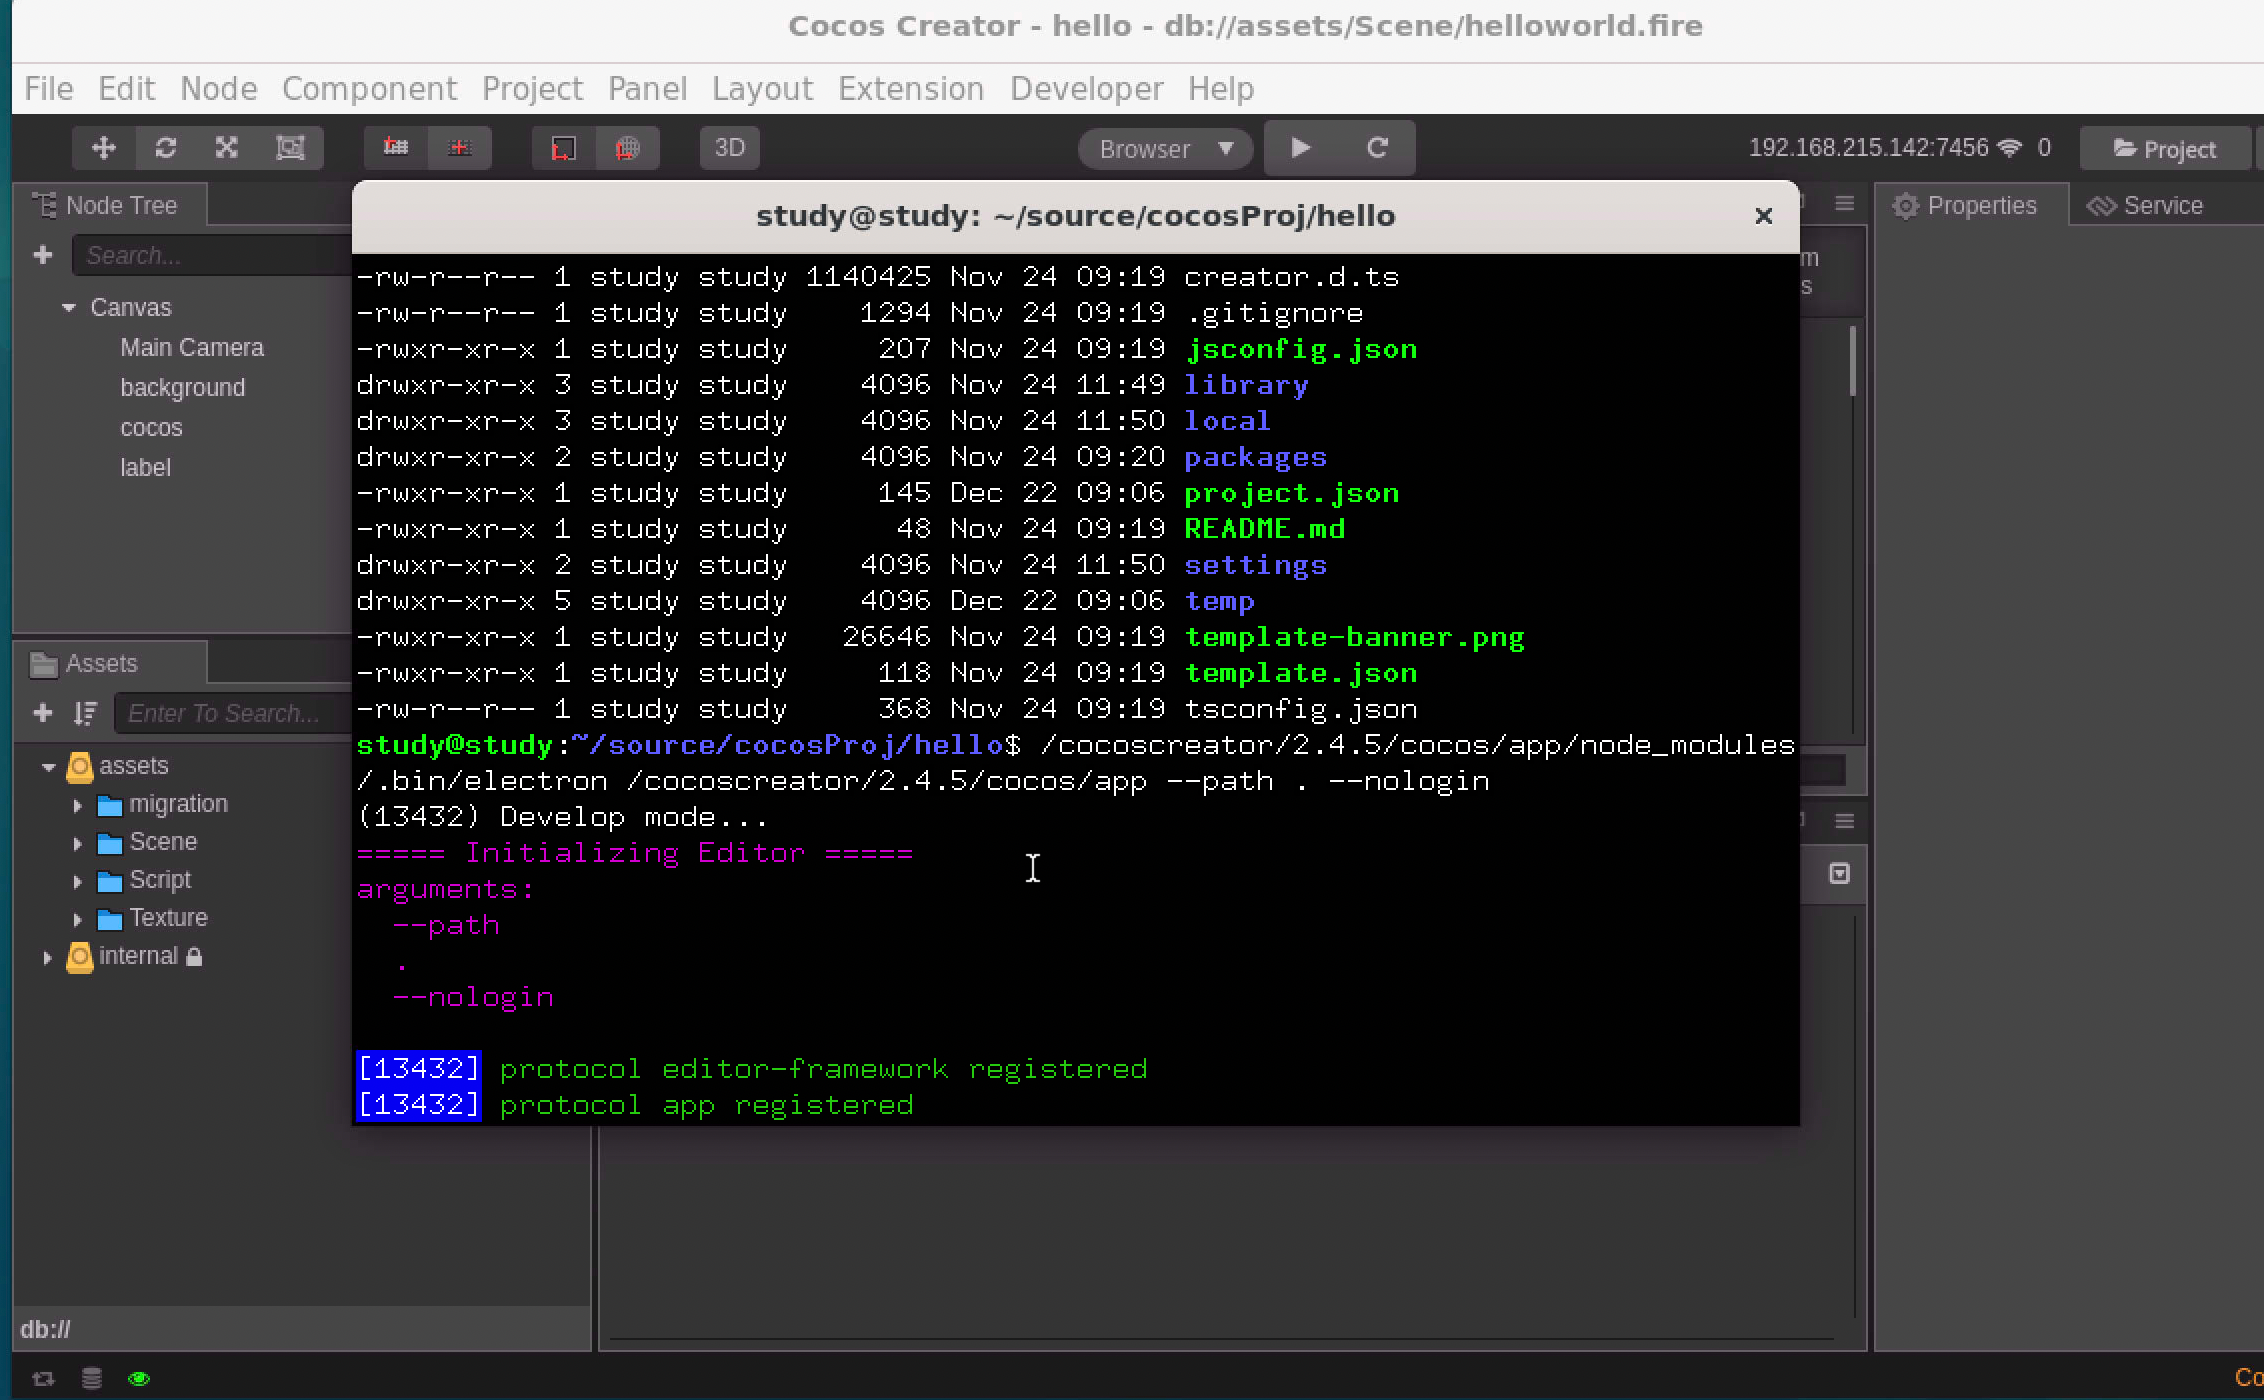Image resolution: width=2264 pixels, height=1400 pixels.
Task: Select the Scale transform tool
Action: [227, 148]
